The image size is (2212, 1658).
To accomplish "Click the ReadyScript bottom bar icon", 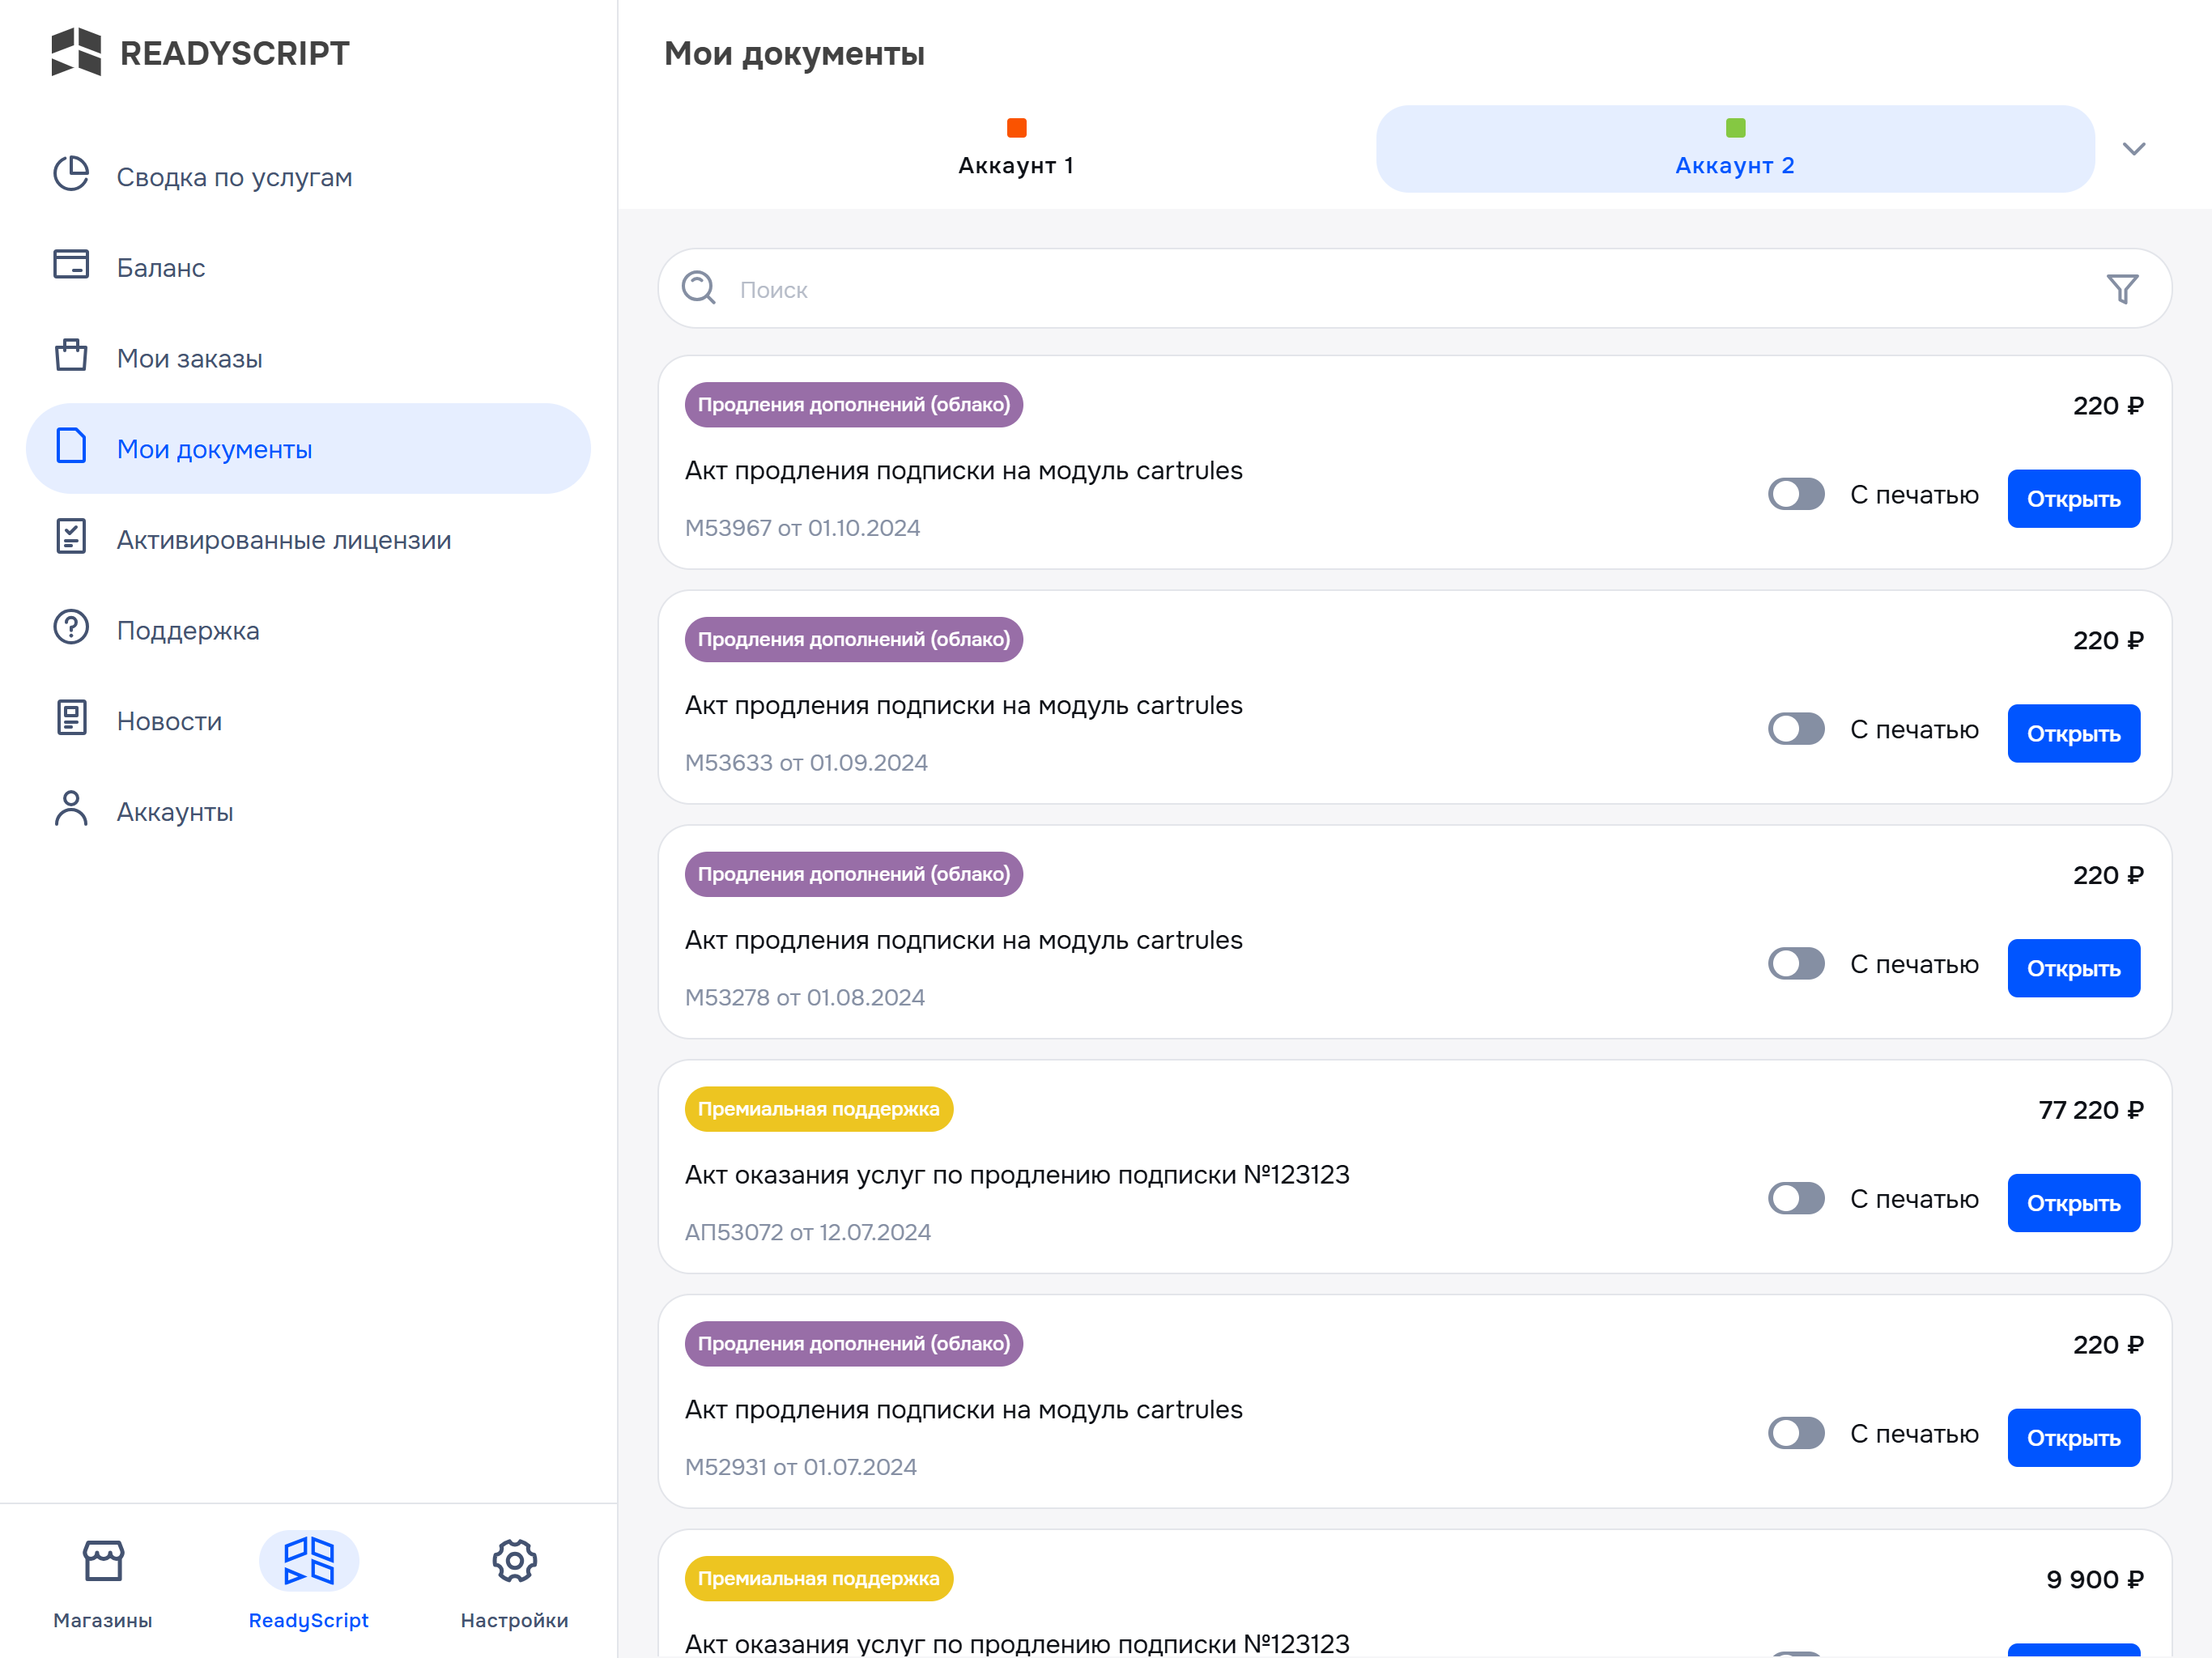I will coord(308,1560).
